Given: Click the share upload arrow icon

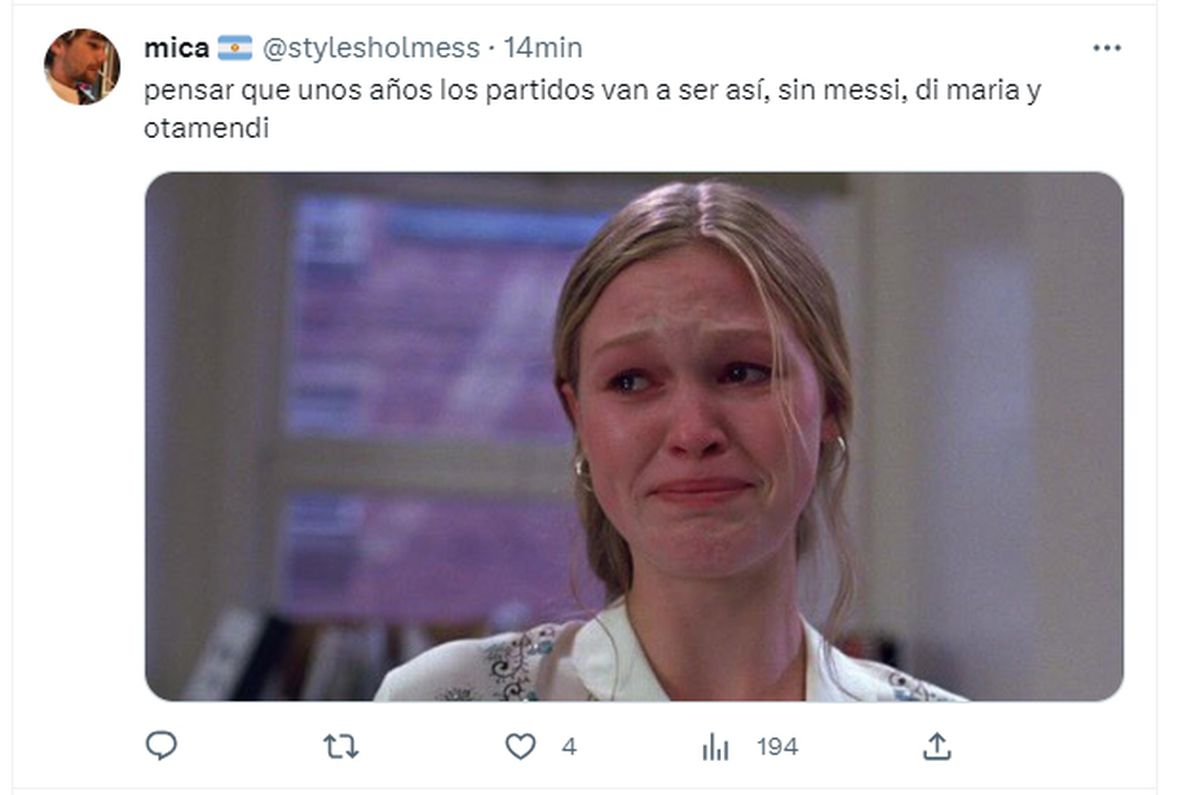Looking at the screenshot, I should [x=936, y=745].
